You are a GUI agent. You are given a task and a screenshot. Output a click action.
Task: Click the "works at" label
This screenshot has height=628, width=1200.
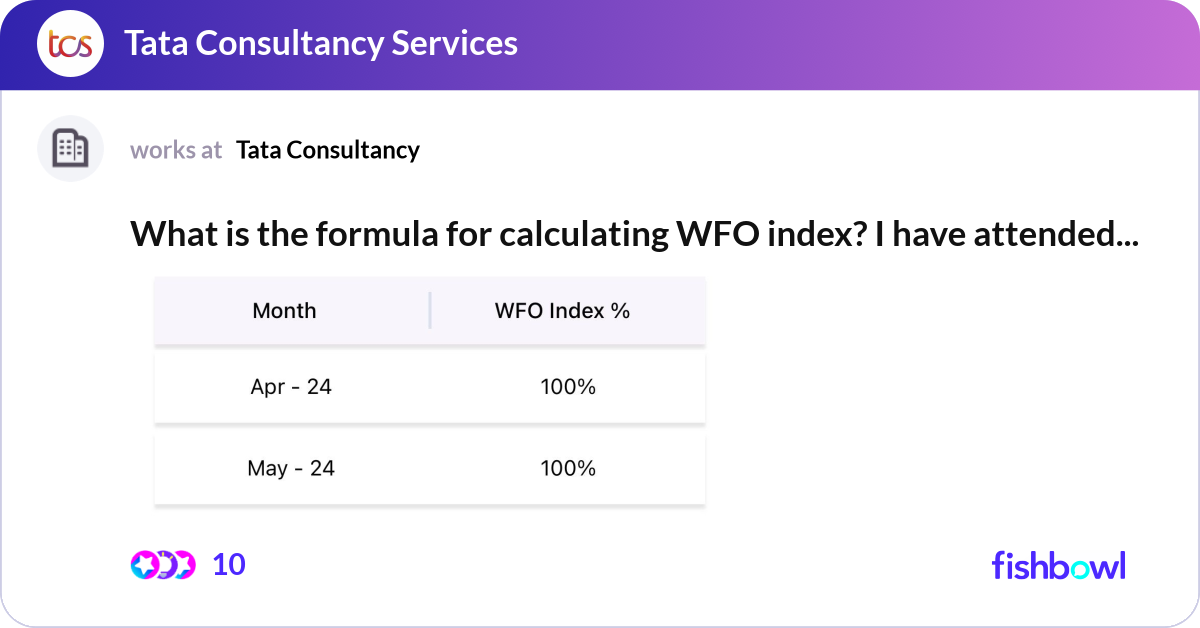click(176, 150)
